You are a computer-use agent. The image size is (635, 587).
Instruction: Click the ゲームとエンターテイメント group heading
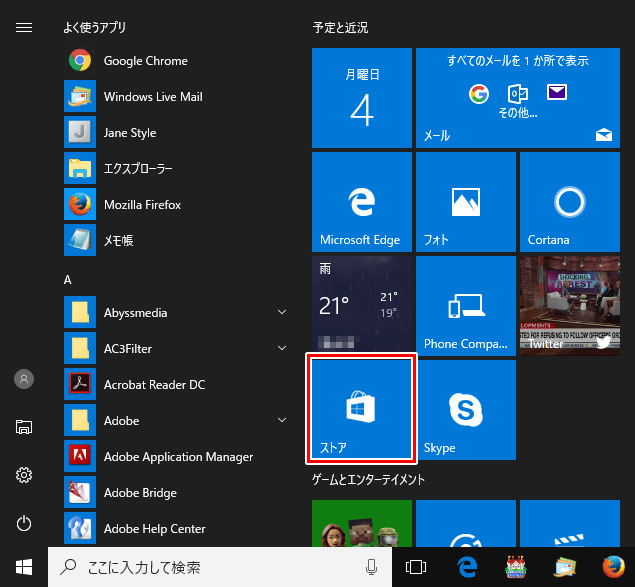[368, 480]
